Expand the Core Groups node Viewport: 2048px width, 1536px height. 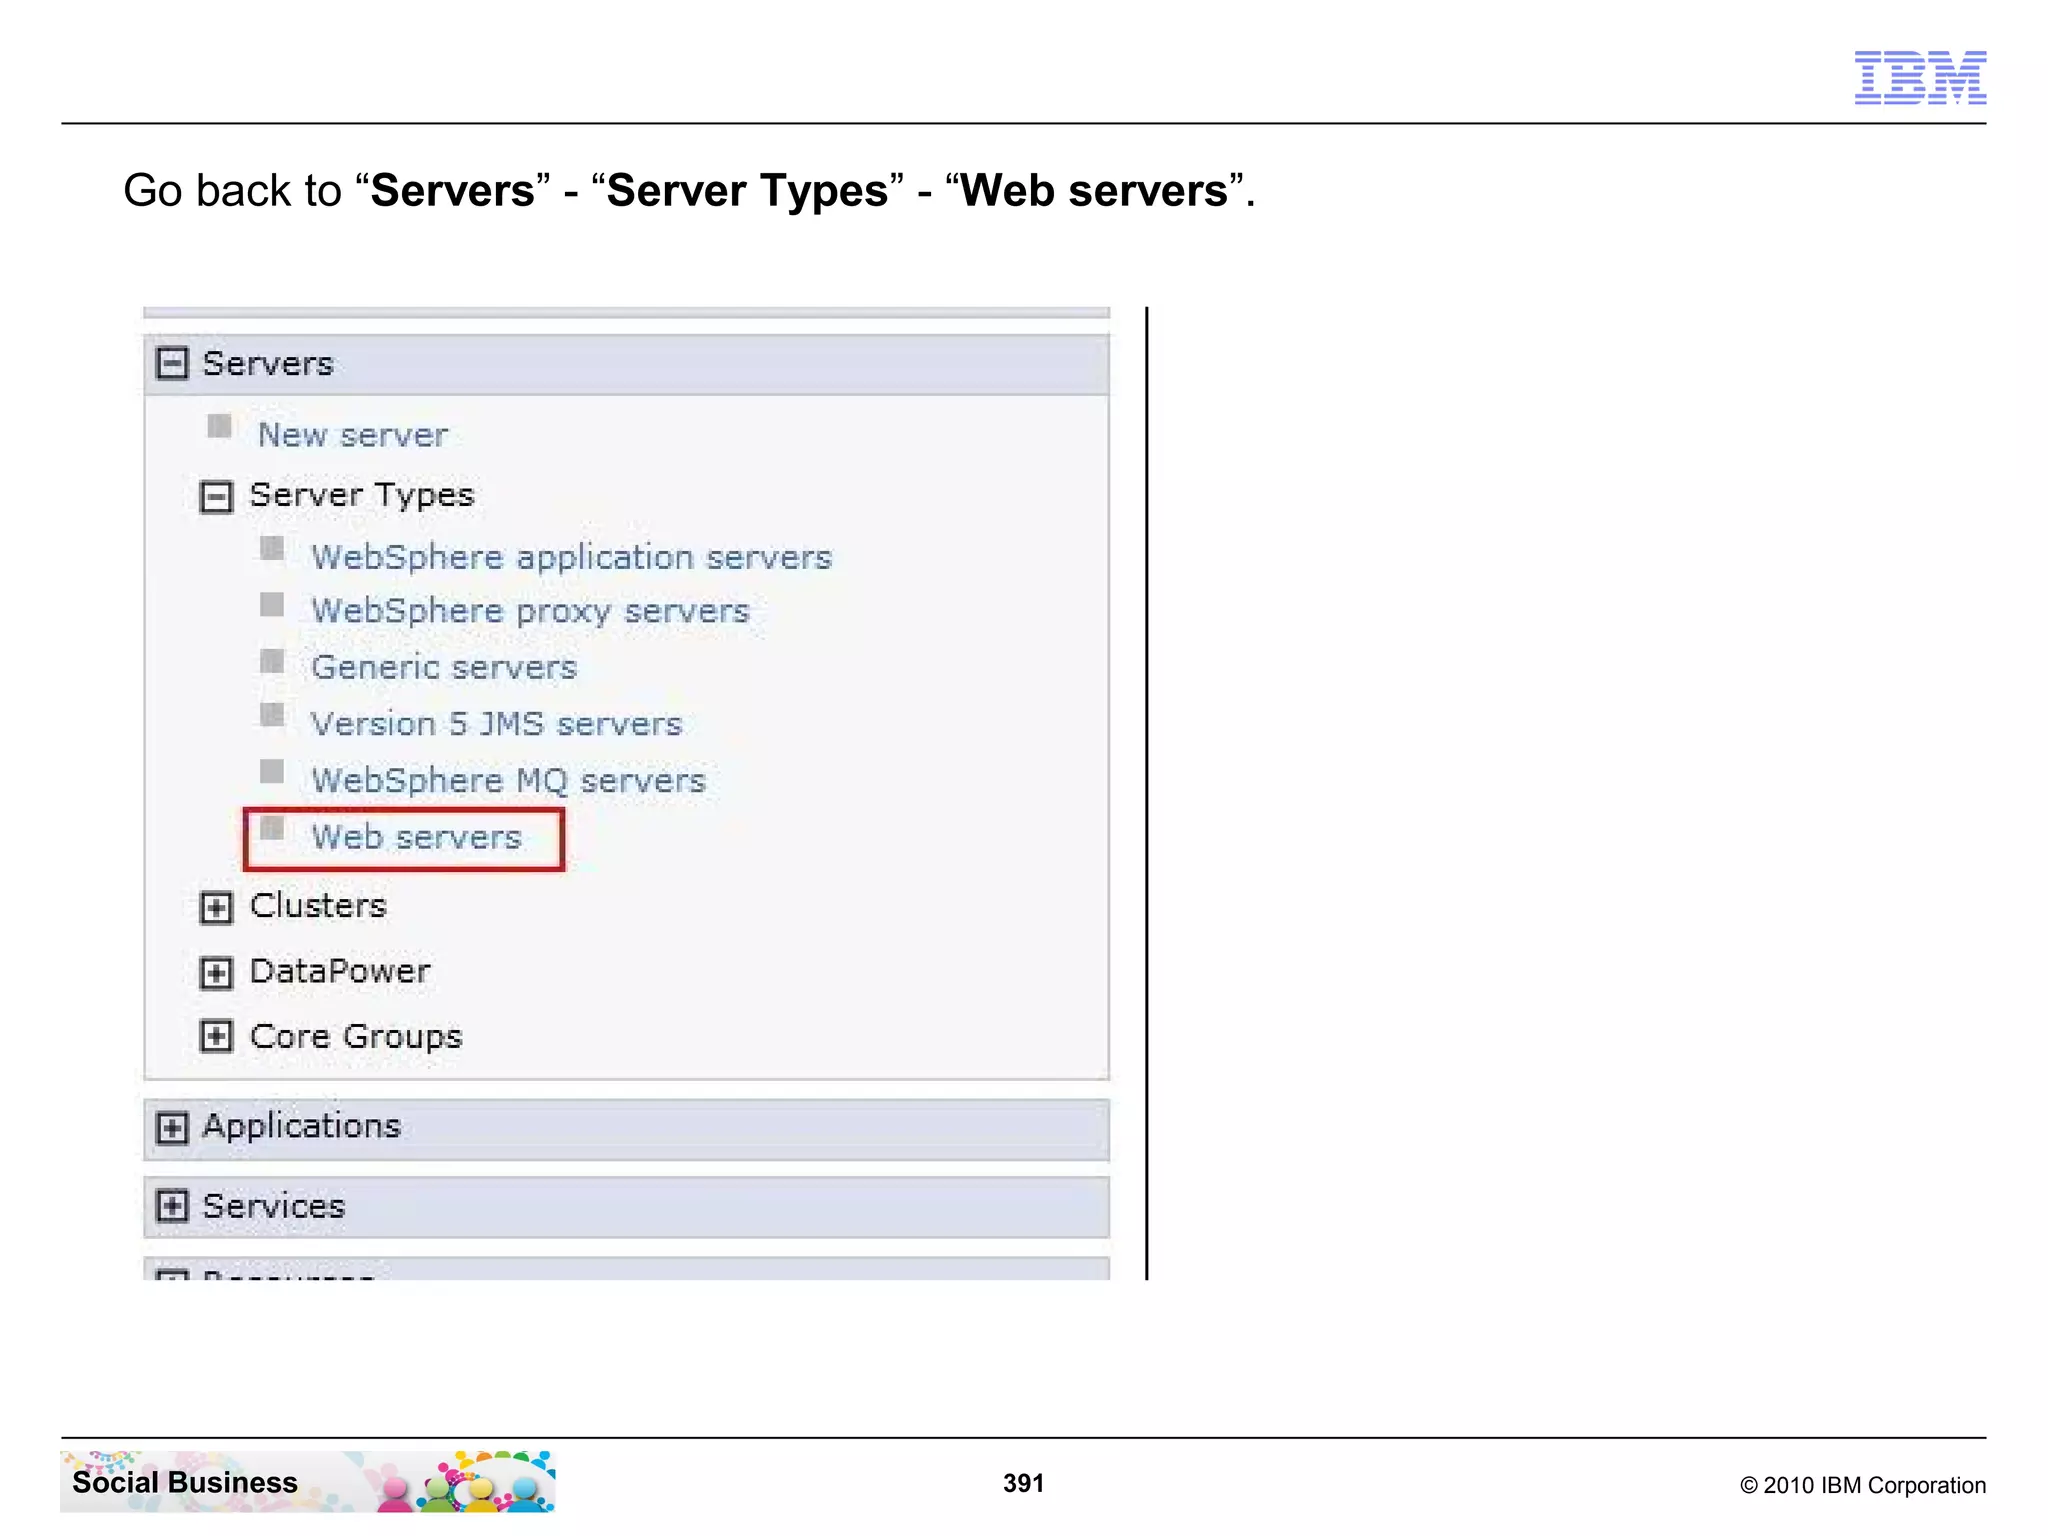point(216,1036)
